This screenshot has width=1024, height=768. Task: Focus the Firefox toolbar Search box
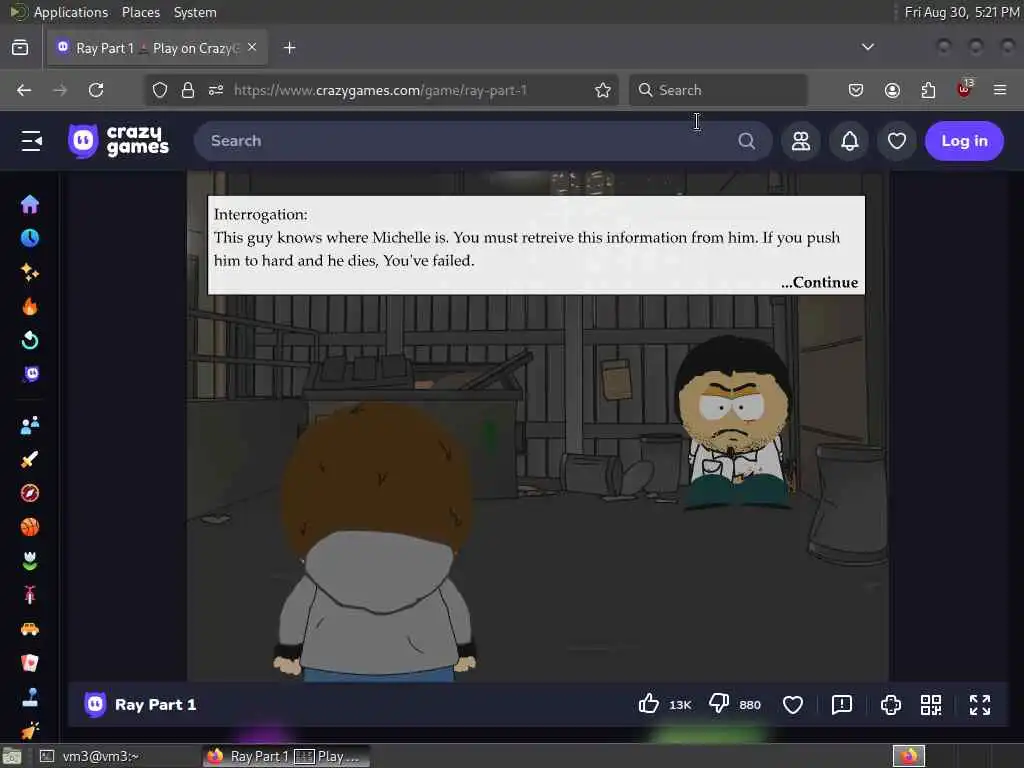pyautogui.click(x=718, y=90)
